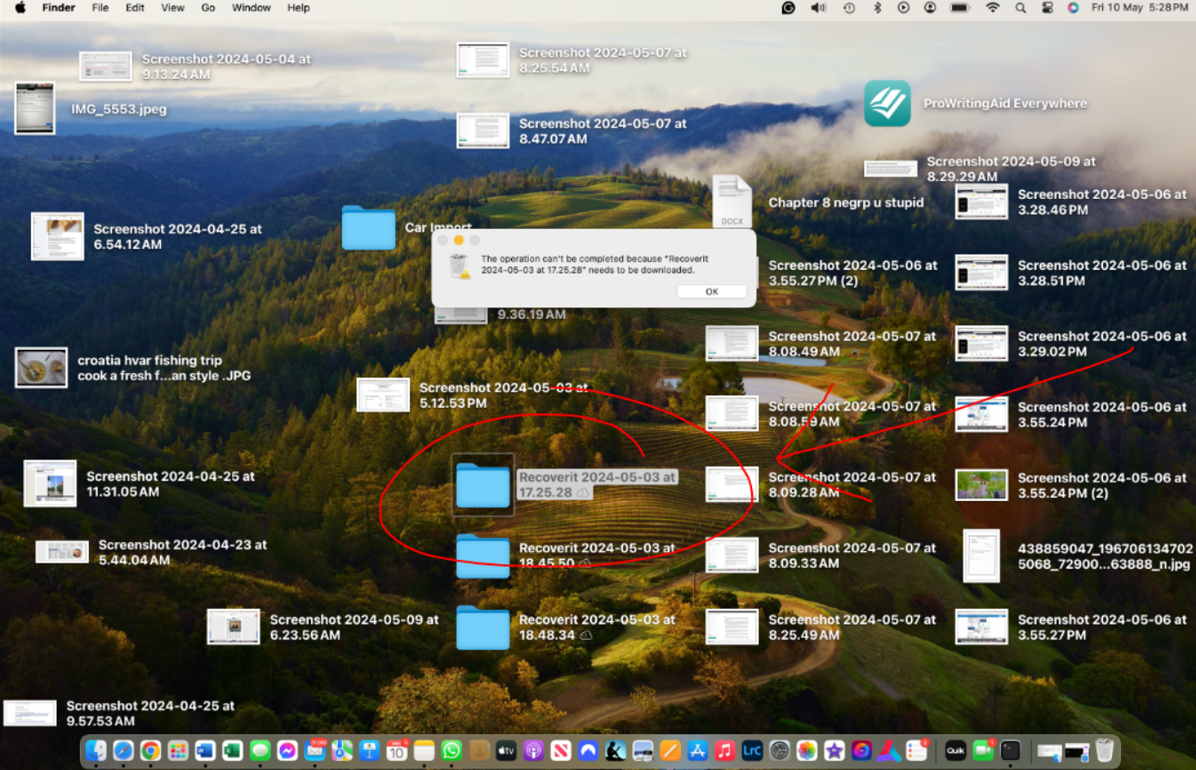1196x770 pixels.
Task: Open Podcasts from the Dock
Action: coord(533,751)
